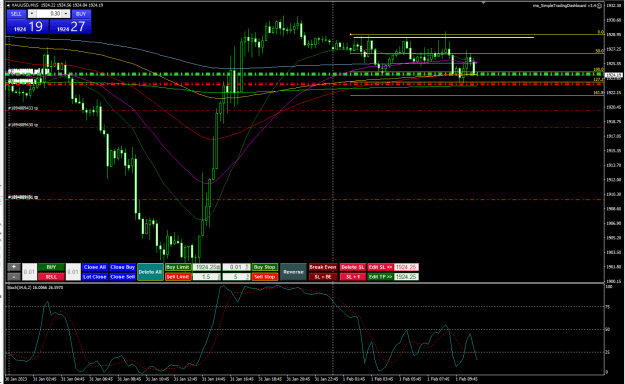
Task: Click the Break Even button
Action: (x=323, y=267)
